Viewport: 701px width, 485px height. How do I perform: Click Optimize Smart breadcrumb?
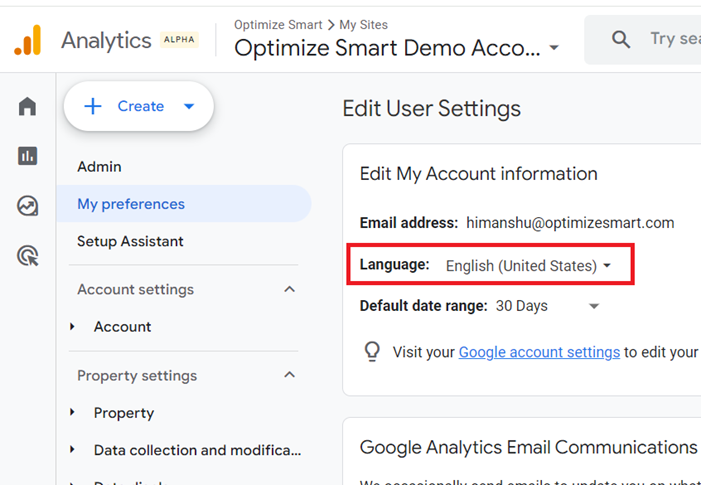point(278,25)
